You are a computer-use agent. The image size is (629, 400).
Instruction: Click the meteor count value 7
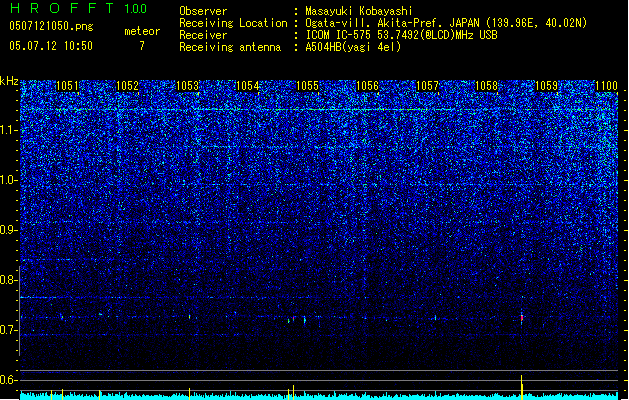tap(142, 46)
